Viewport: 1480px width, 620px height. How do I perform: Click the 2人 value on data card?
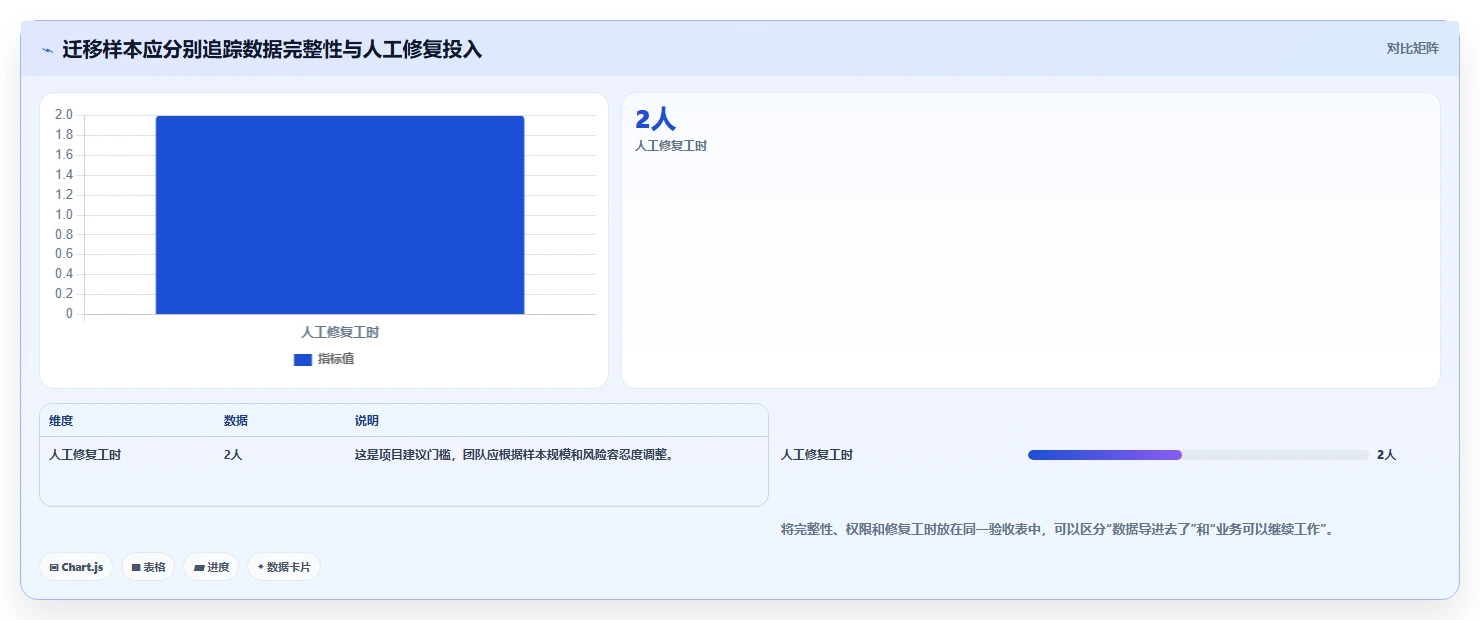click(655, 119)
